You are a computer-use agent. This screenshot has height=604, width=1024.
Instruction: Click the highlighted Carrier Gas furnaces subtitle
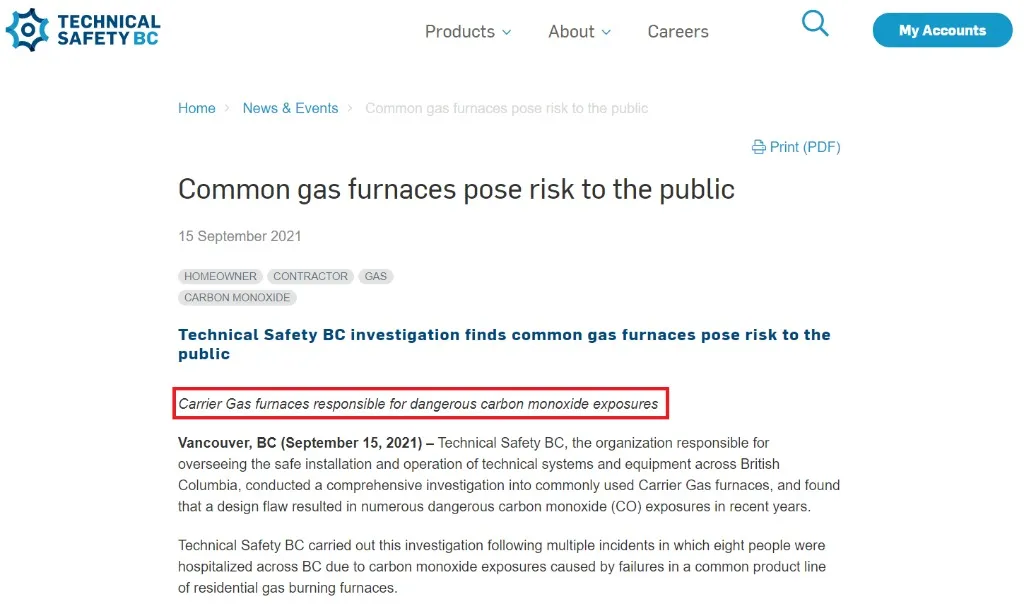[419, 404]
